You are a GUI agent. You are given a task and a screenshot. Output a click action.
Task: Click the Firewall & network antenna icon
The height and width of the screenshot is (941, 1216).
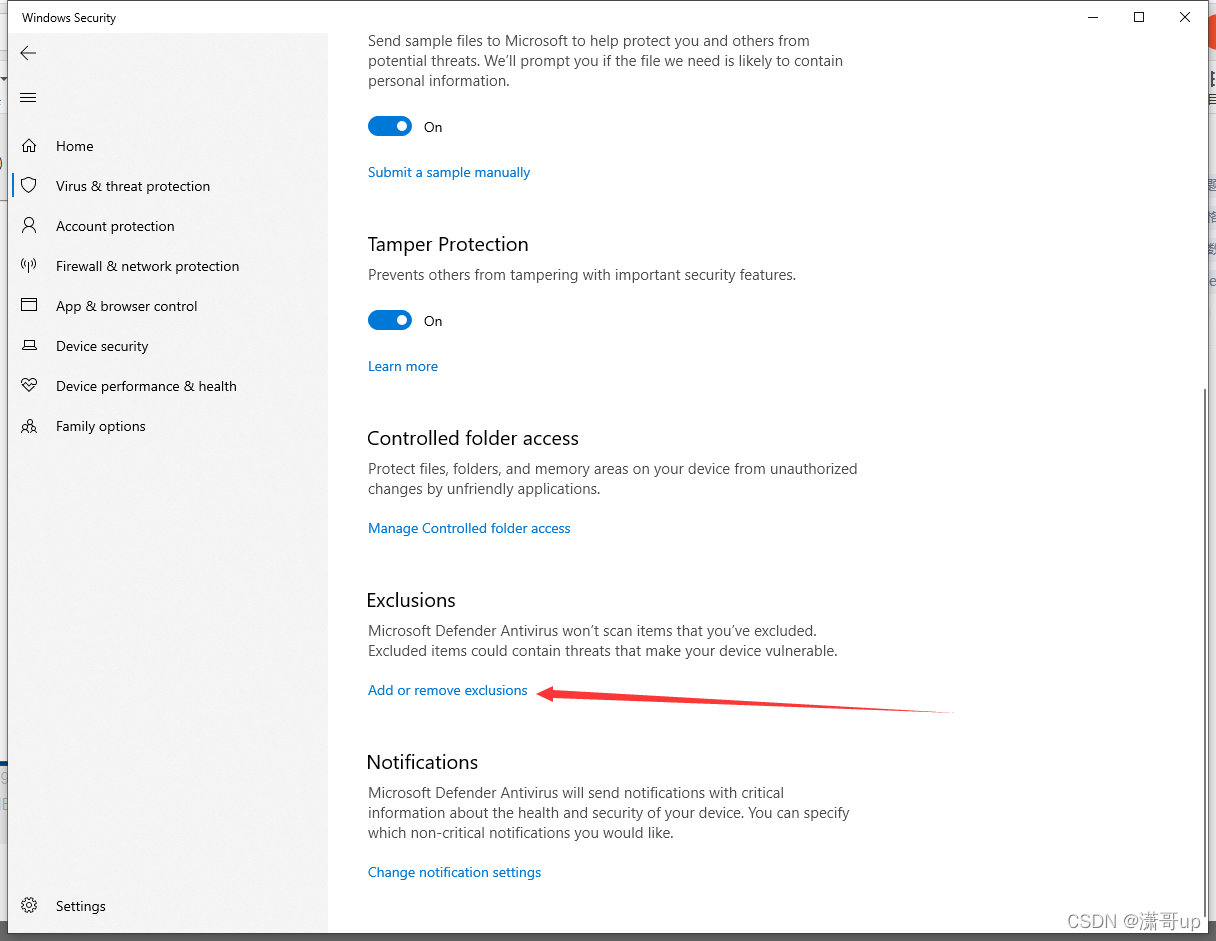pyautogui.click(x=29, y=266)
